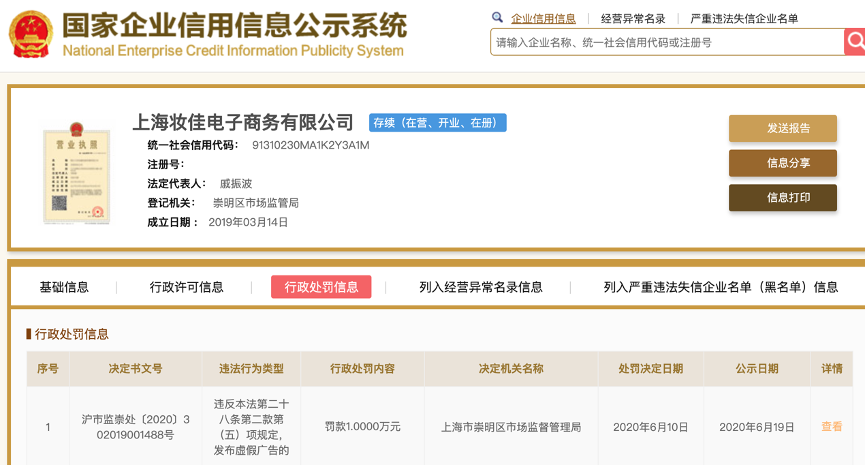Click the 信息打印 button

coord(783,198)
